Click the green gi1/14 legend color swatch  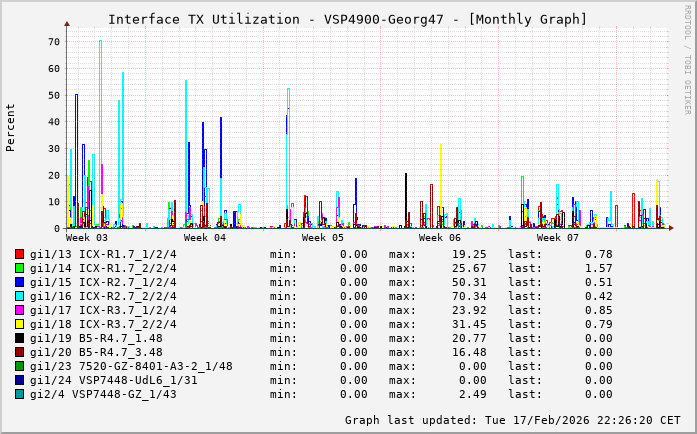(20, 268)
